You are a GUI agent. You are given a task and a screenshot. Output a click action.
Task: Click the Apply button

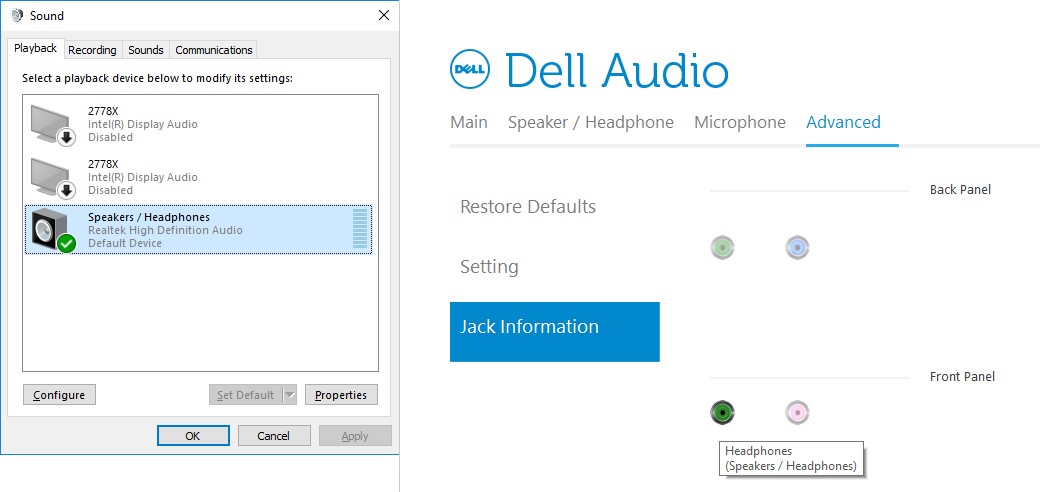(355, 436)
